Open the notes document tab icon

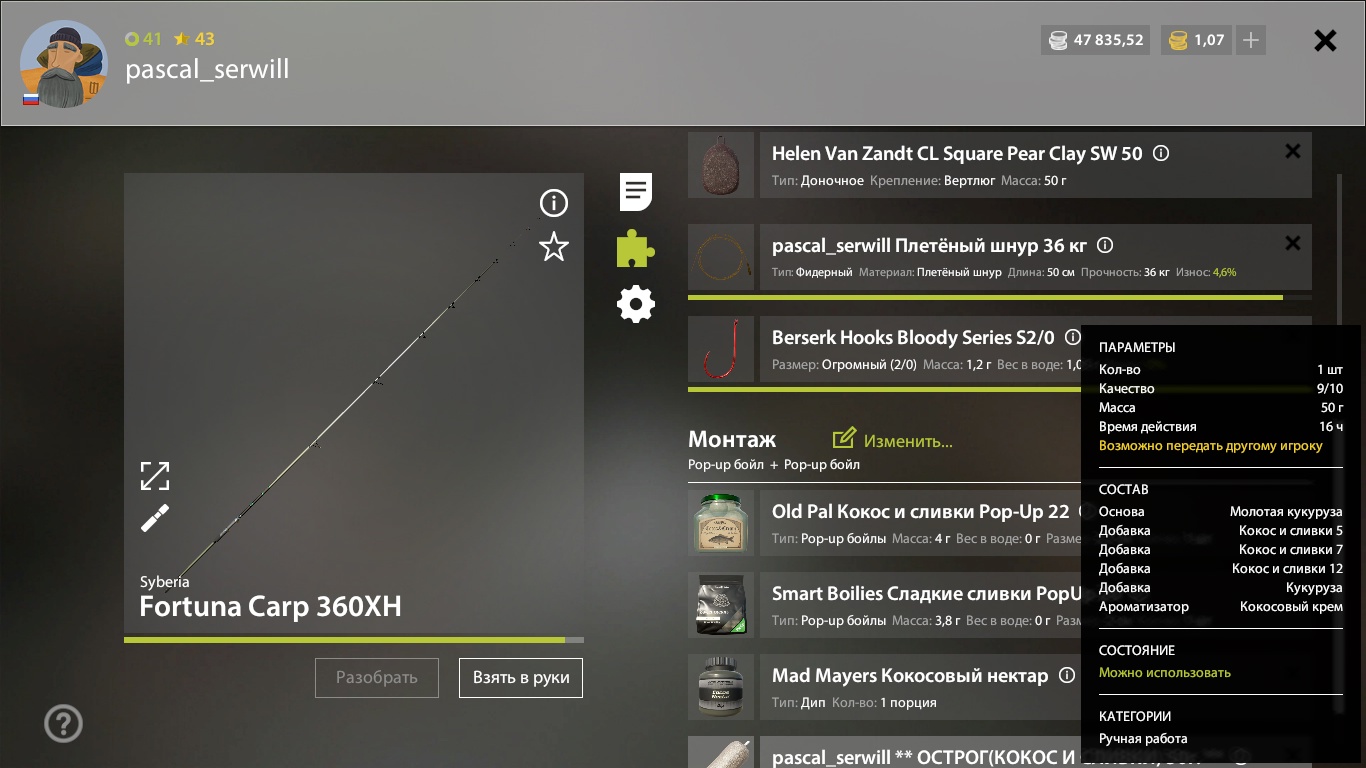[636, 191]
